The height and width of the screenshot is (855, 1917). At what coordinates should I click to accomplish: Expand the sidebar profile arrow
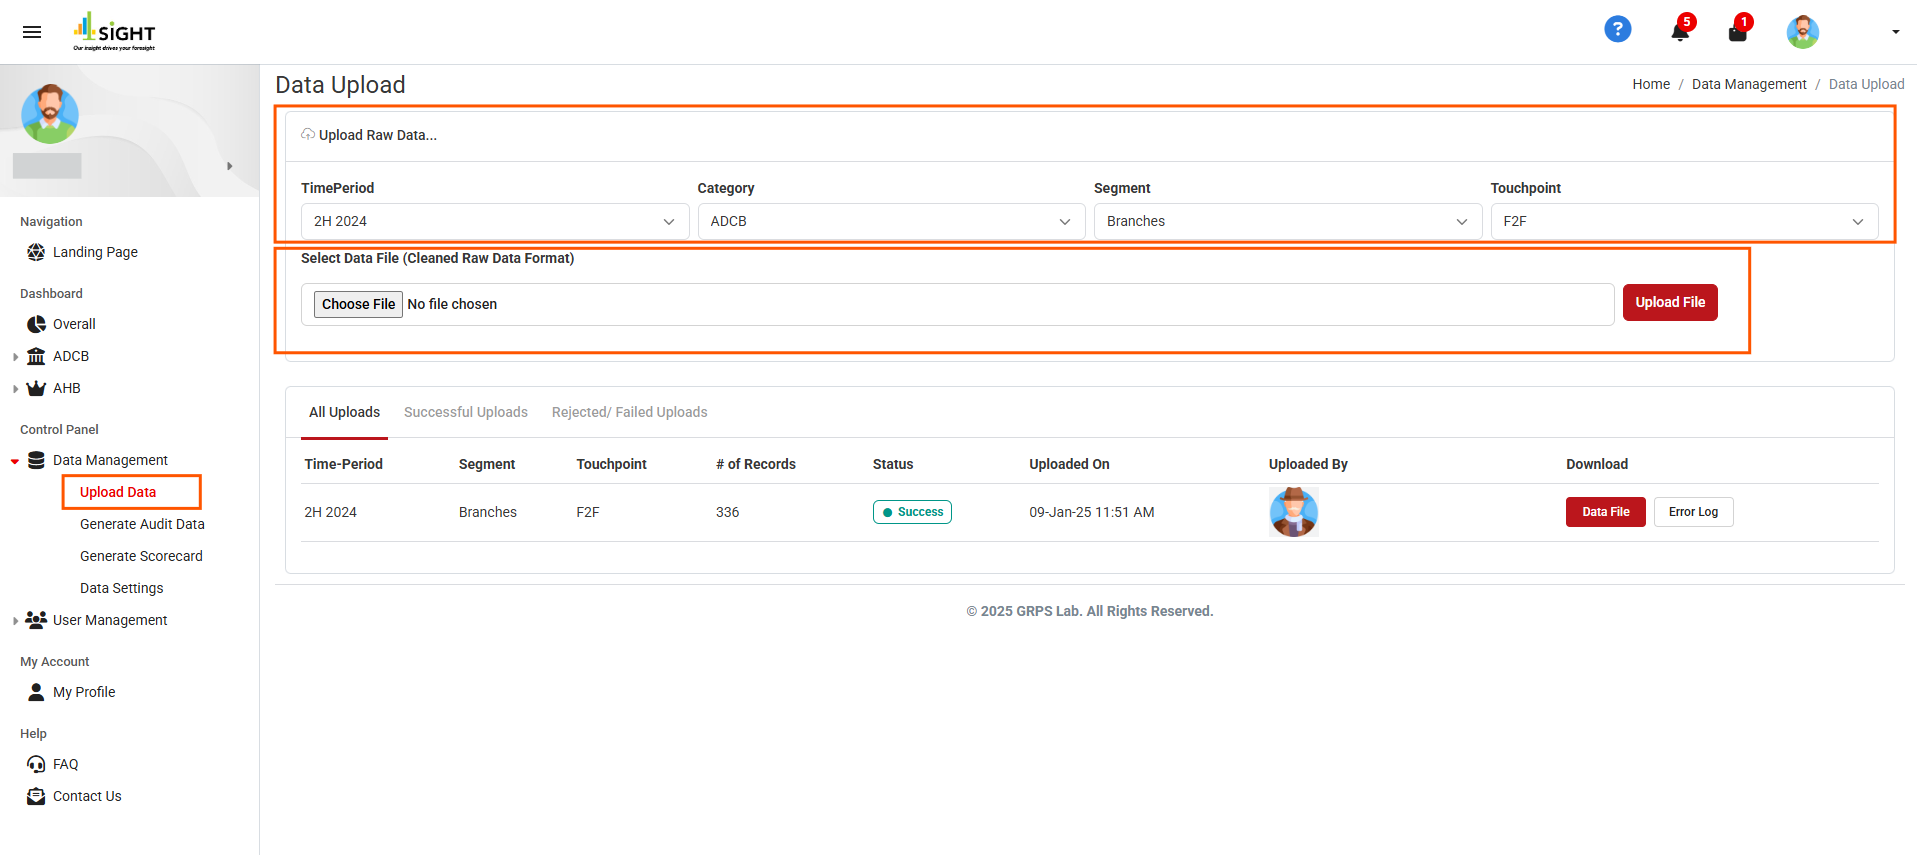point(229,166)
